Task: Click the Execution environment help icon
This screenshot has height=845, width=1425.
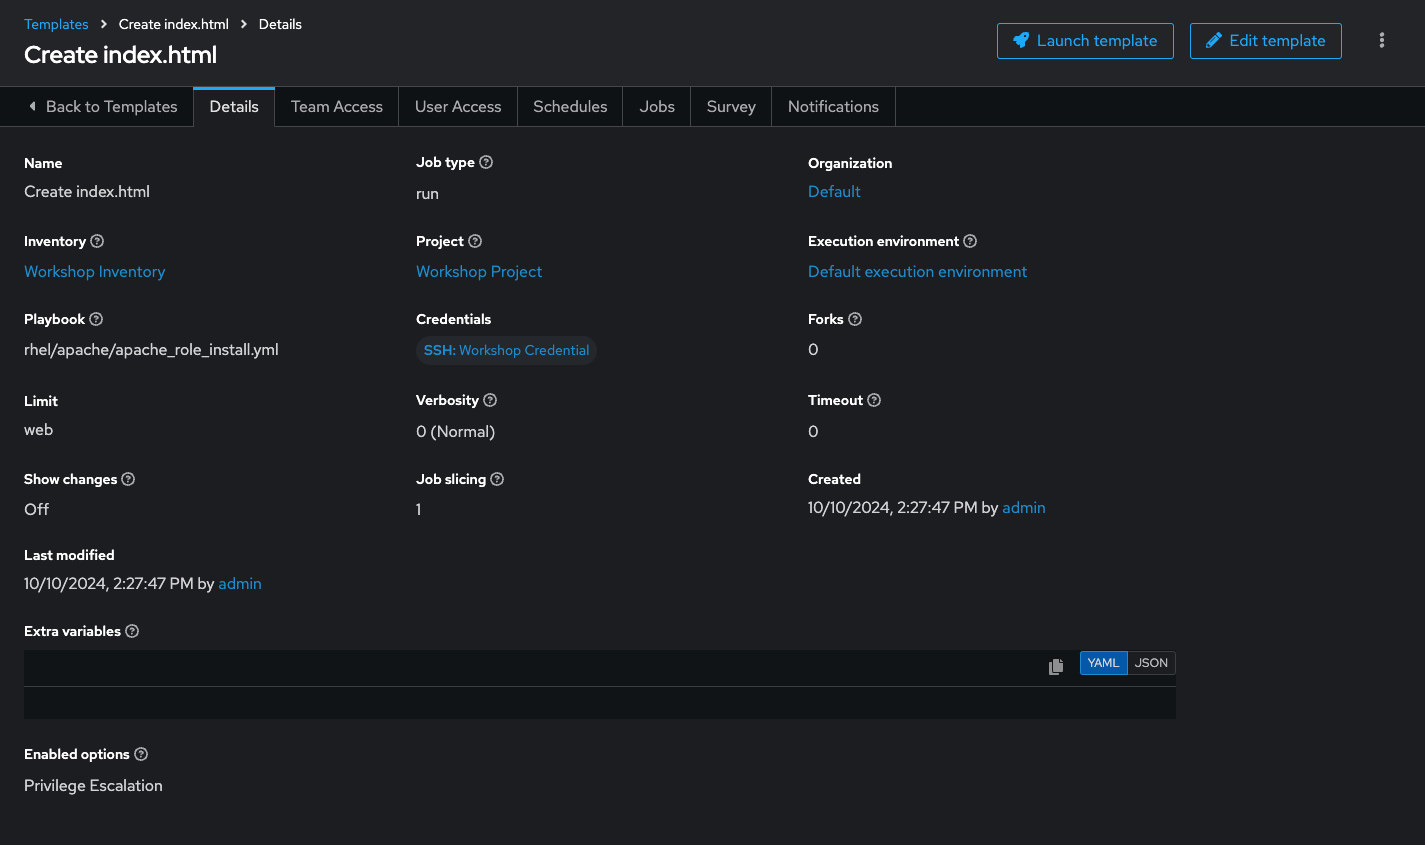Action: (970, 241)
